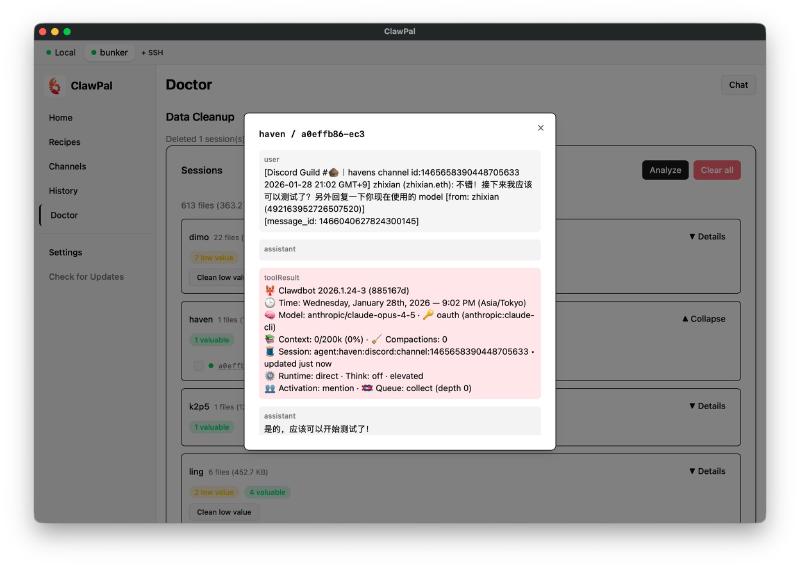Open Channels in the sidebar

67,166
